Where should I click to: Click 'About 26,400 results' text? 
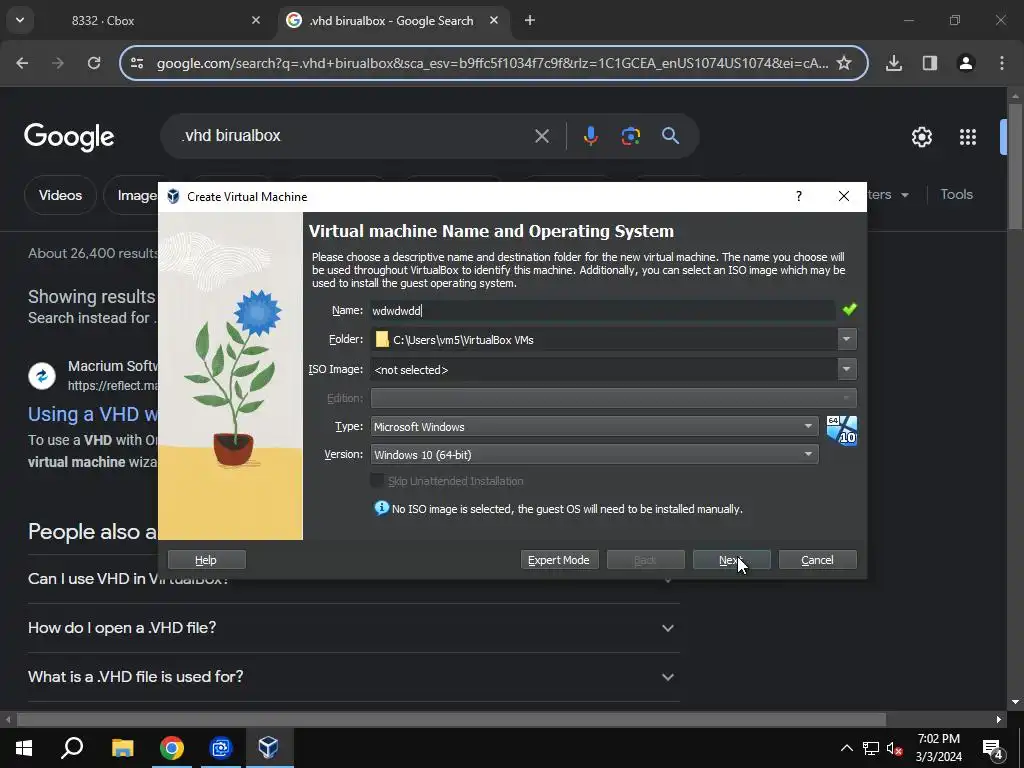pyautogui.click(x=93, y=253)
